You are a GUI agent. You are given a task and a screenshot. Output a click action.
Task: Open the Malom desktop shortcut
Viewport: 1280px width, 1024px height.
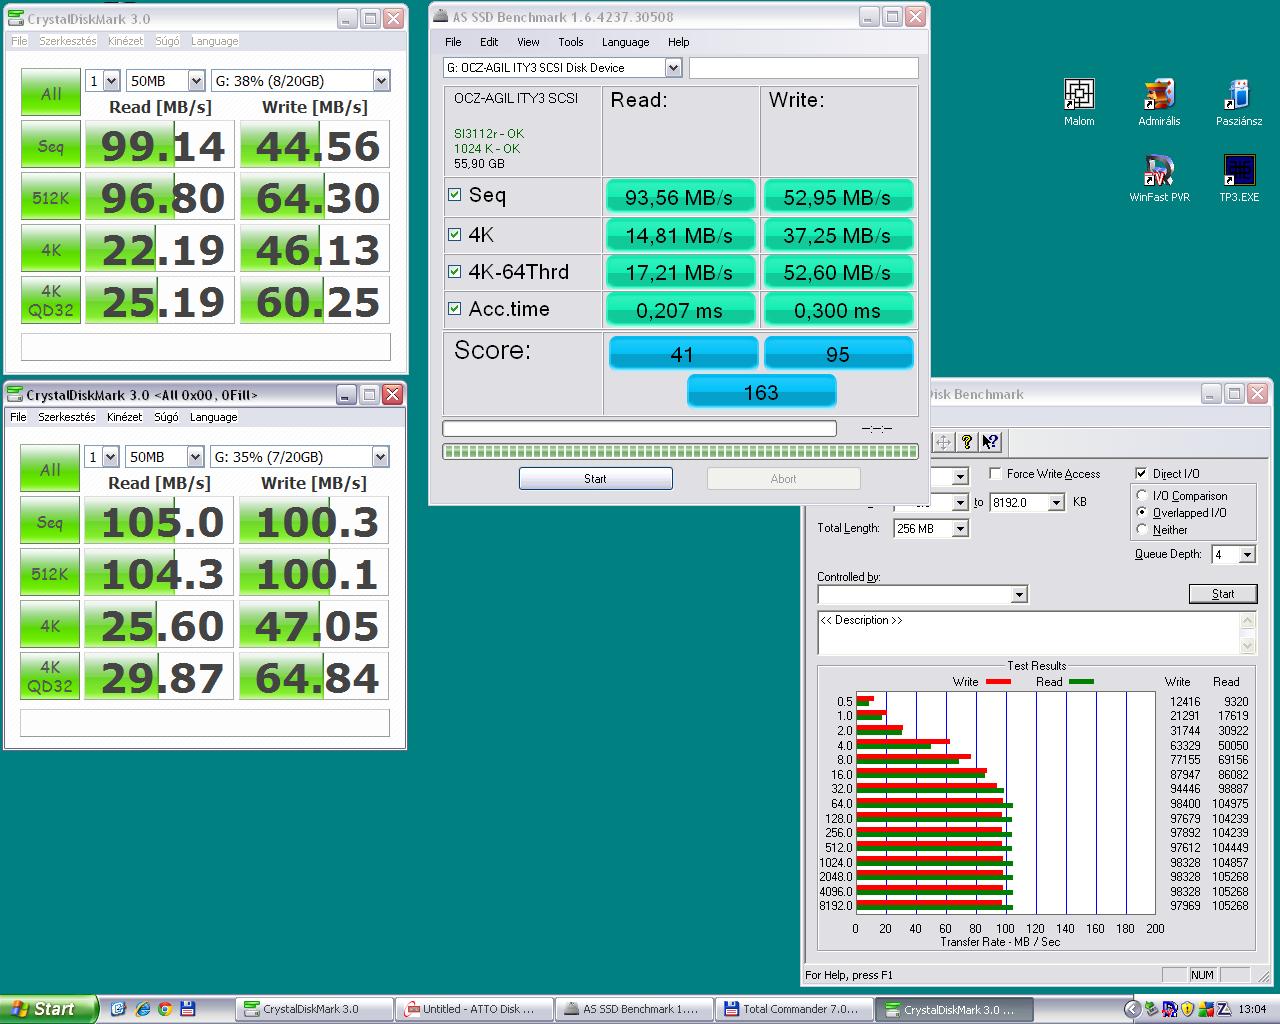pos(1079,96)
